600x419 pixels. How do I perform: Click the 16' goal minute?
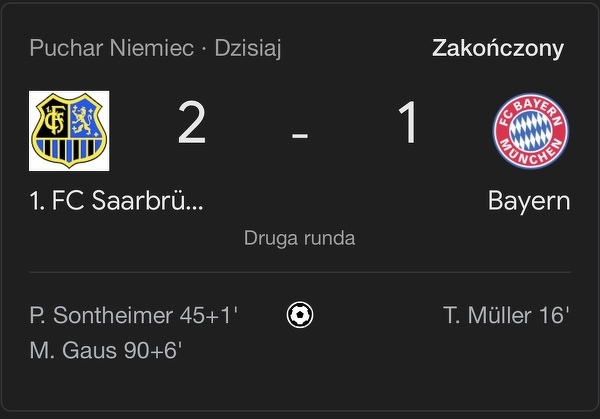pos(553,316)
